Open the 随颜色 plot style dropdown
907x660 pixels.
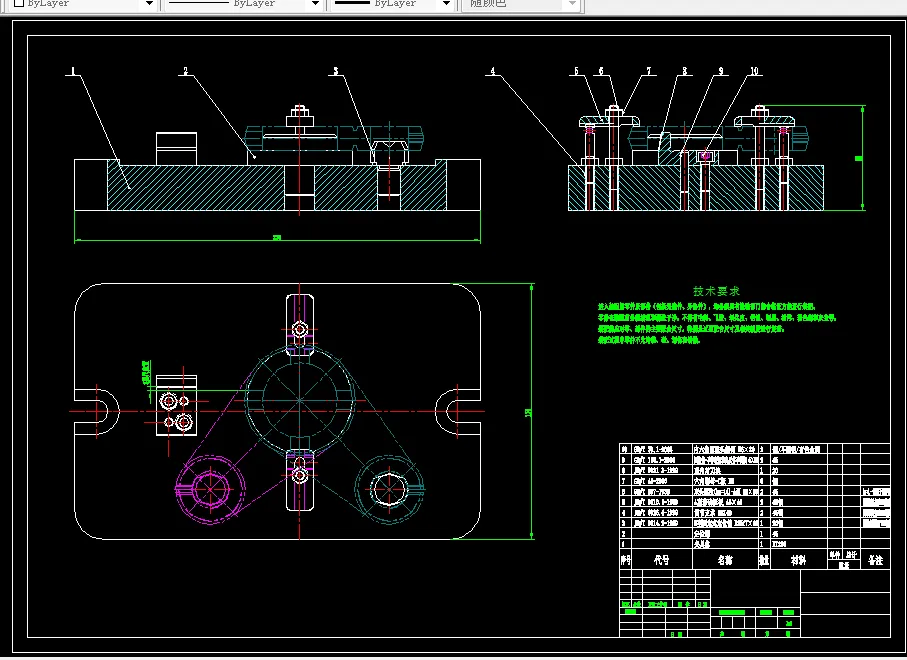pyautogui.click(x=572, y=4)
